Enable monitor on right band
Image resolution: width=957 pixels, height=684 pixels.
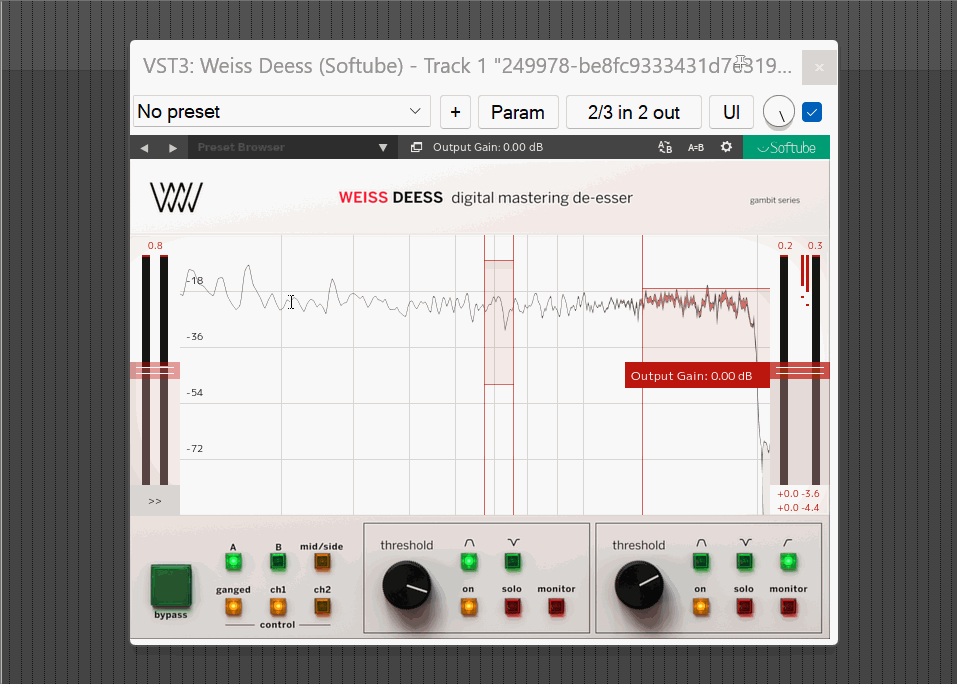(x=789, y=607)
